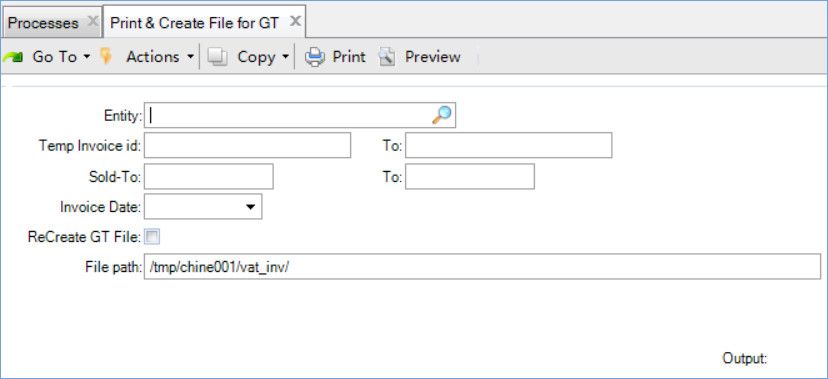
Task: Expand the Actions dropdown arrow
Action: pos(190,57)
